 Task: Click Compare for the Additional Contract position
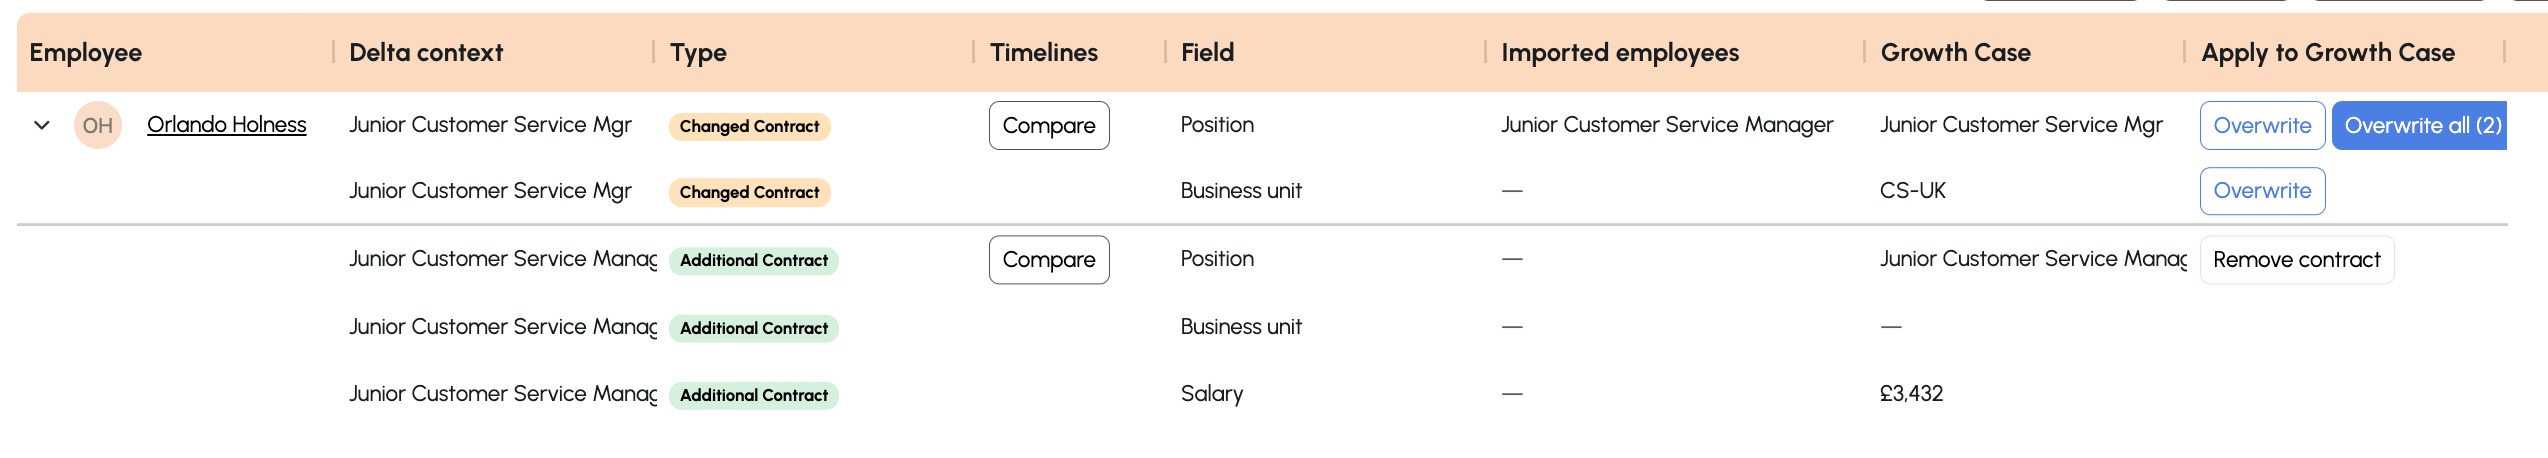[1049, 260]
